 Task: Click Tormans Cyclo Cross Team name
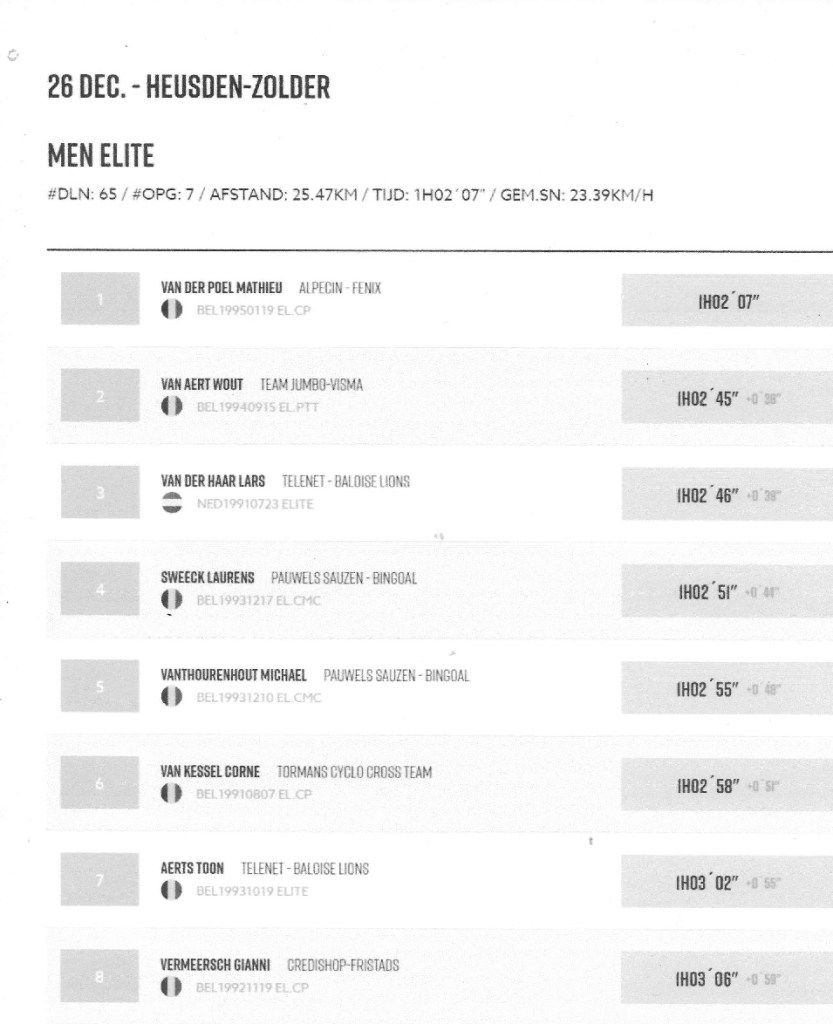(x=354, y=772)
